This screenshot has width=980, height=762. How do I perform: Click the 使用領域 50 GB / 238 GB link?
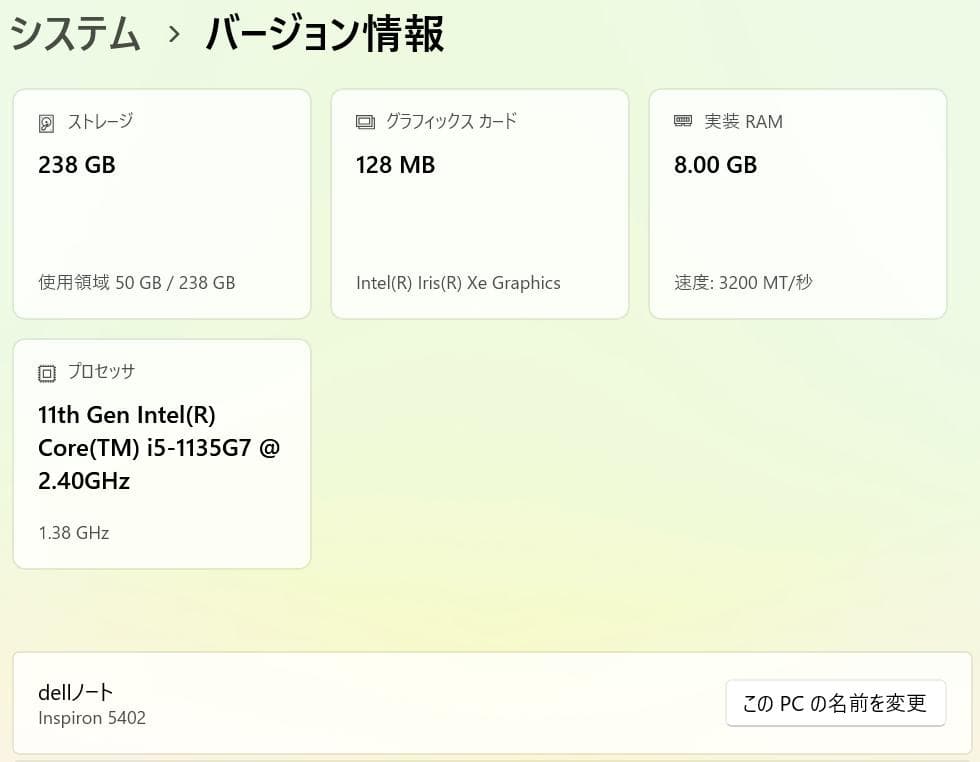point(136,283)
